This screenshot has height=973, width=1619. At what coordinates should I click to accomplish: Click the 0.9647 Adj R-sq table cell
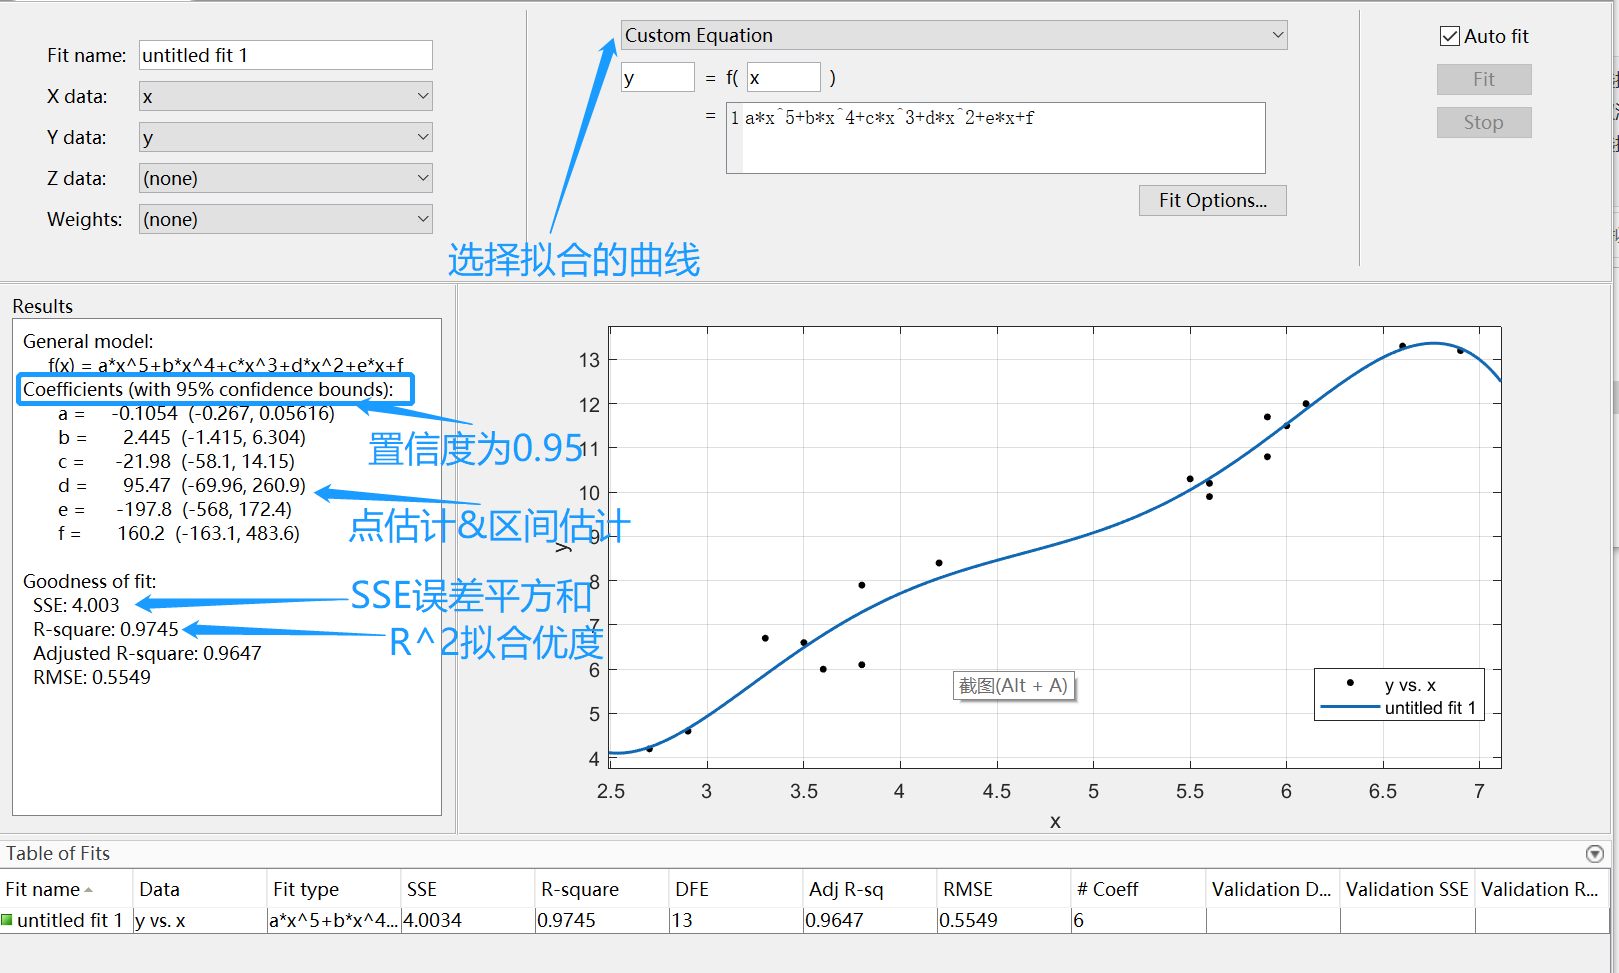point(870,920)
